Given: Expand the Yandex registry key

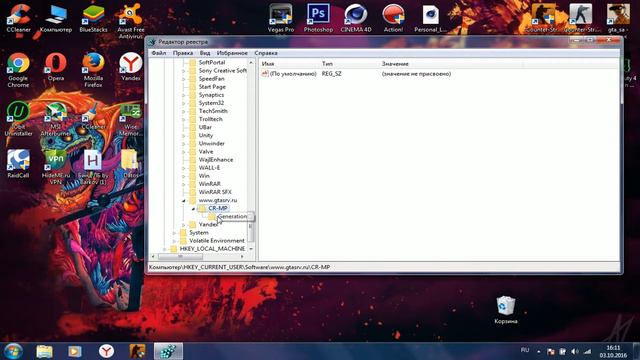Looking at the screenshot, I should (183, 225).
